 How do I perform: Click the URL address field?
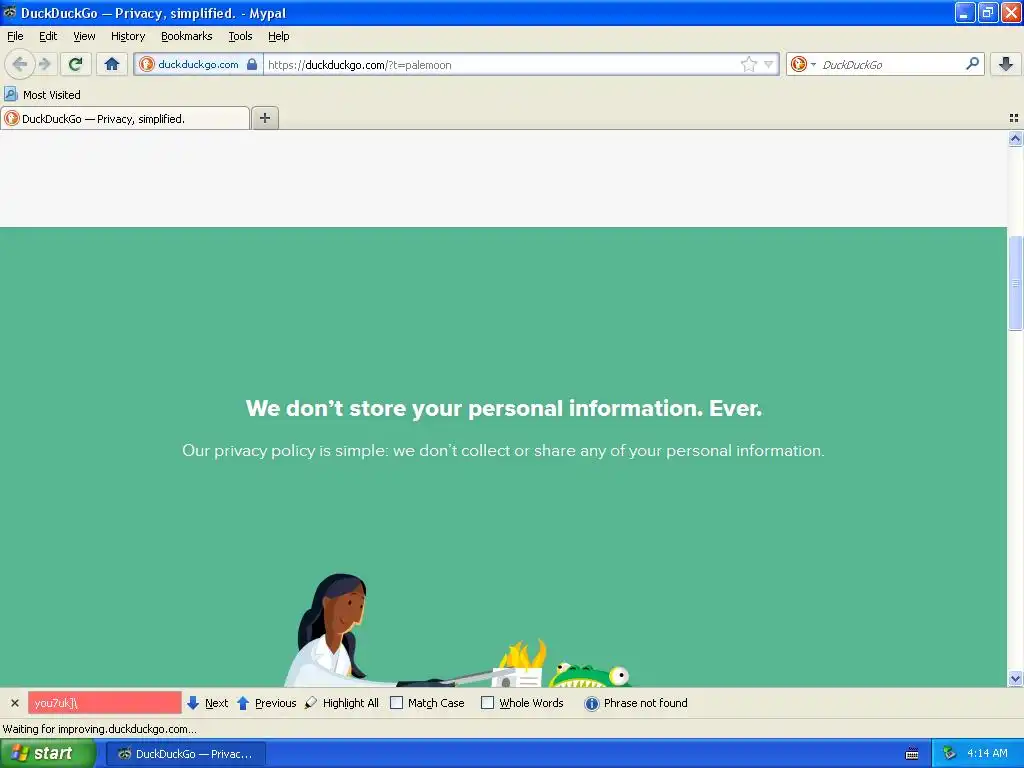502,64
